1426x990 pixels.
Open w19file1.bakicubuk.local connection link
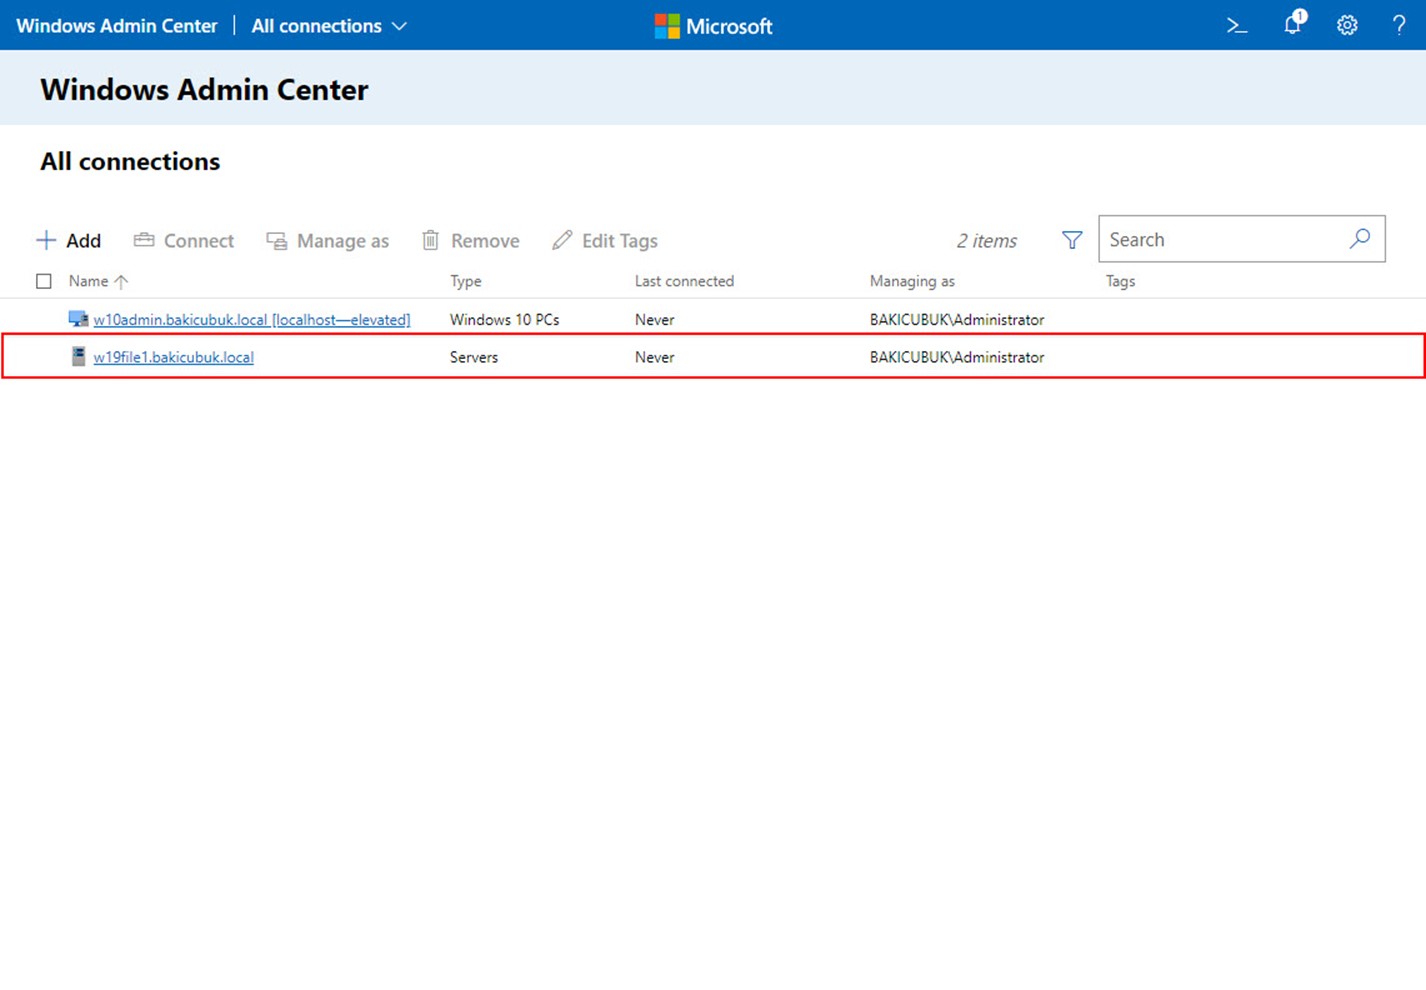pyautogui.click(x=173, y=357)
